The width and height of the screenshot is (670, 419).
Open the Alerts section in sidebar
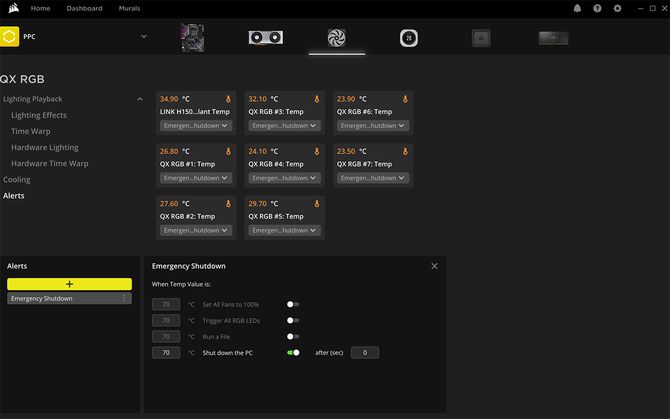tap(14, 196)
